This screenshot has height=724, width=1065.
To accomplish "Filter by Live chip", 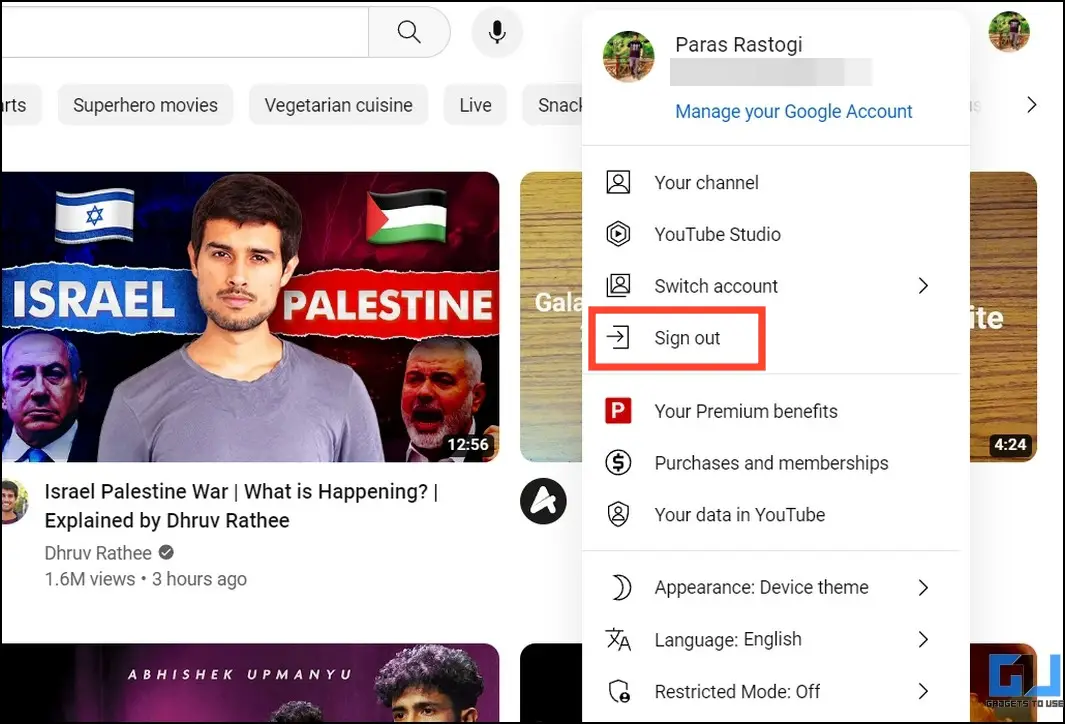I will pyautogui.click(x=475, y=105).
